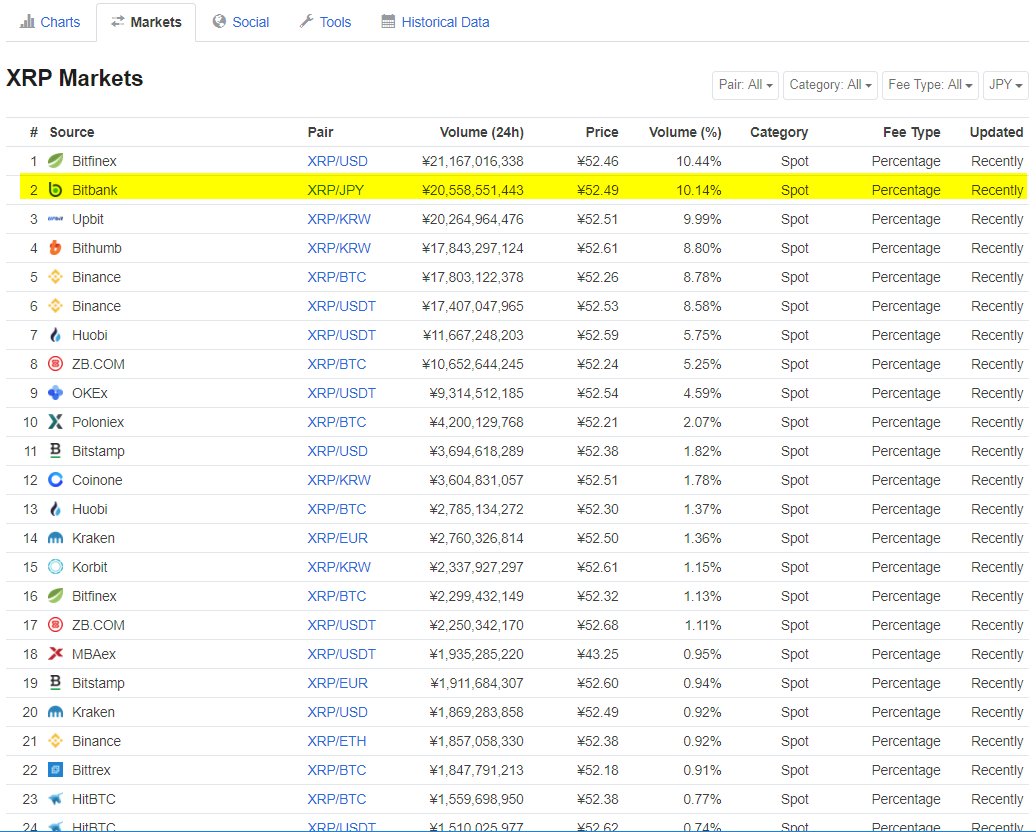Click the Coinone exchange name

point(97,480)
